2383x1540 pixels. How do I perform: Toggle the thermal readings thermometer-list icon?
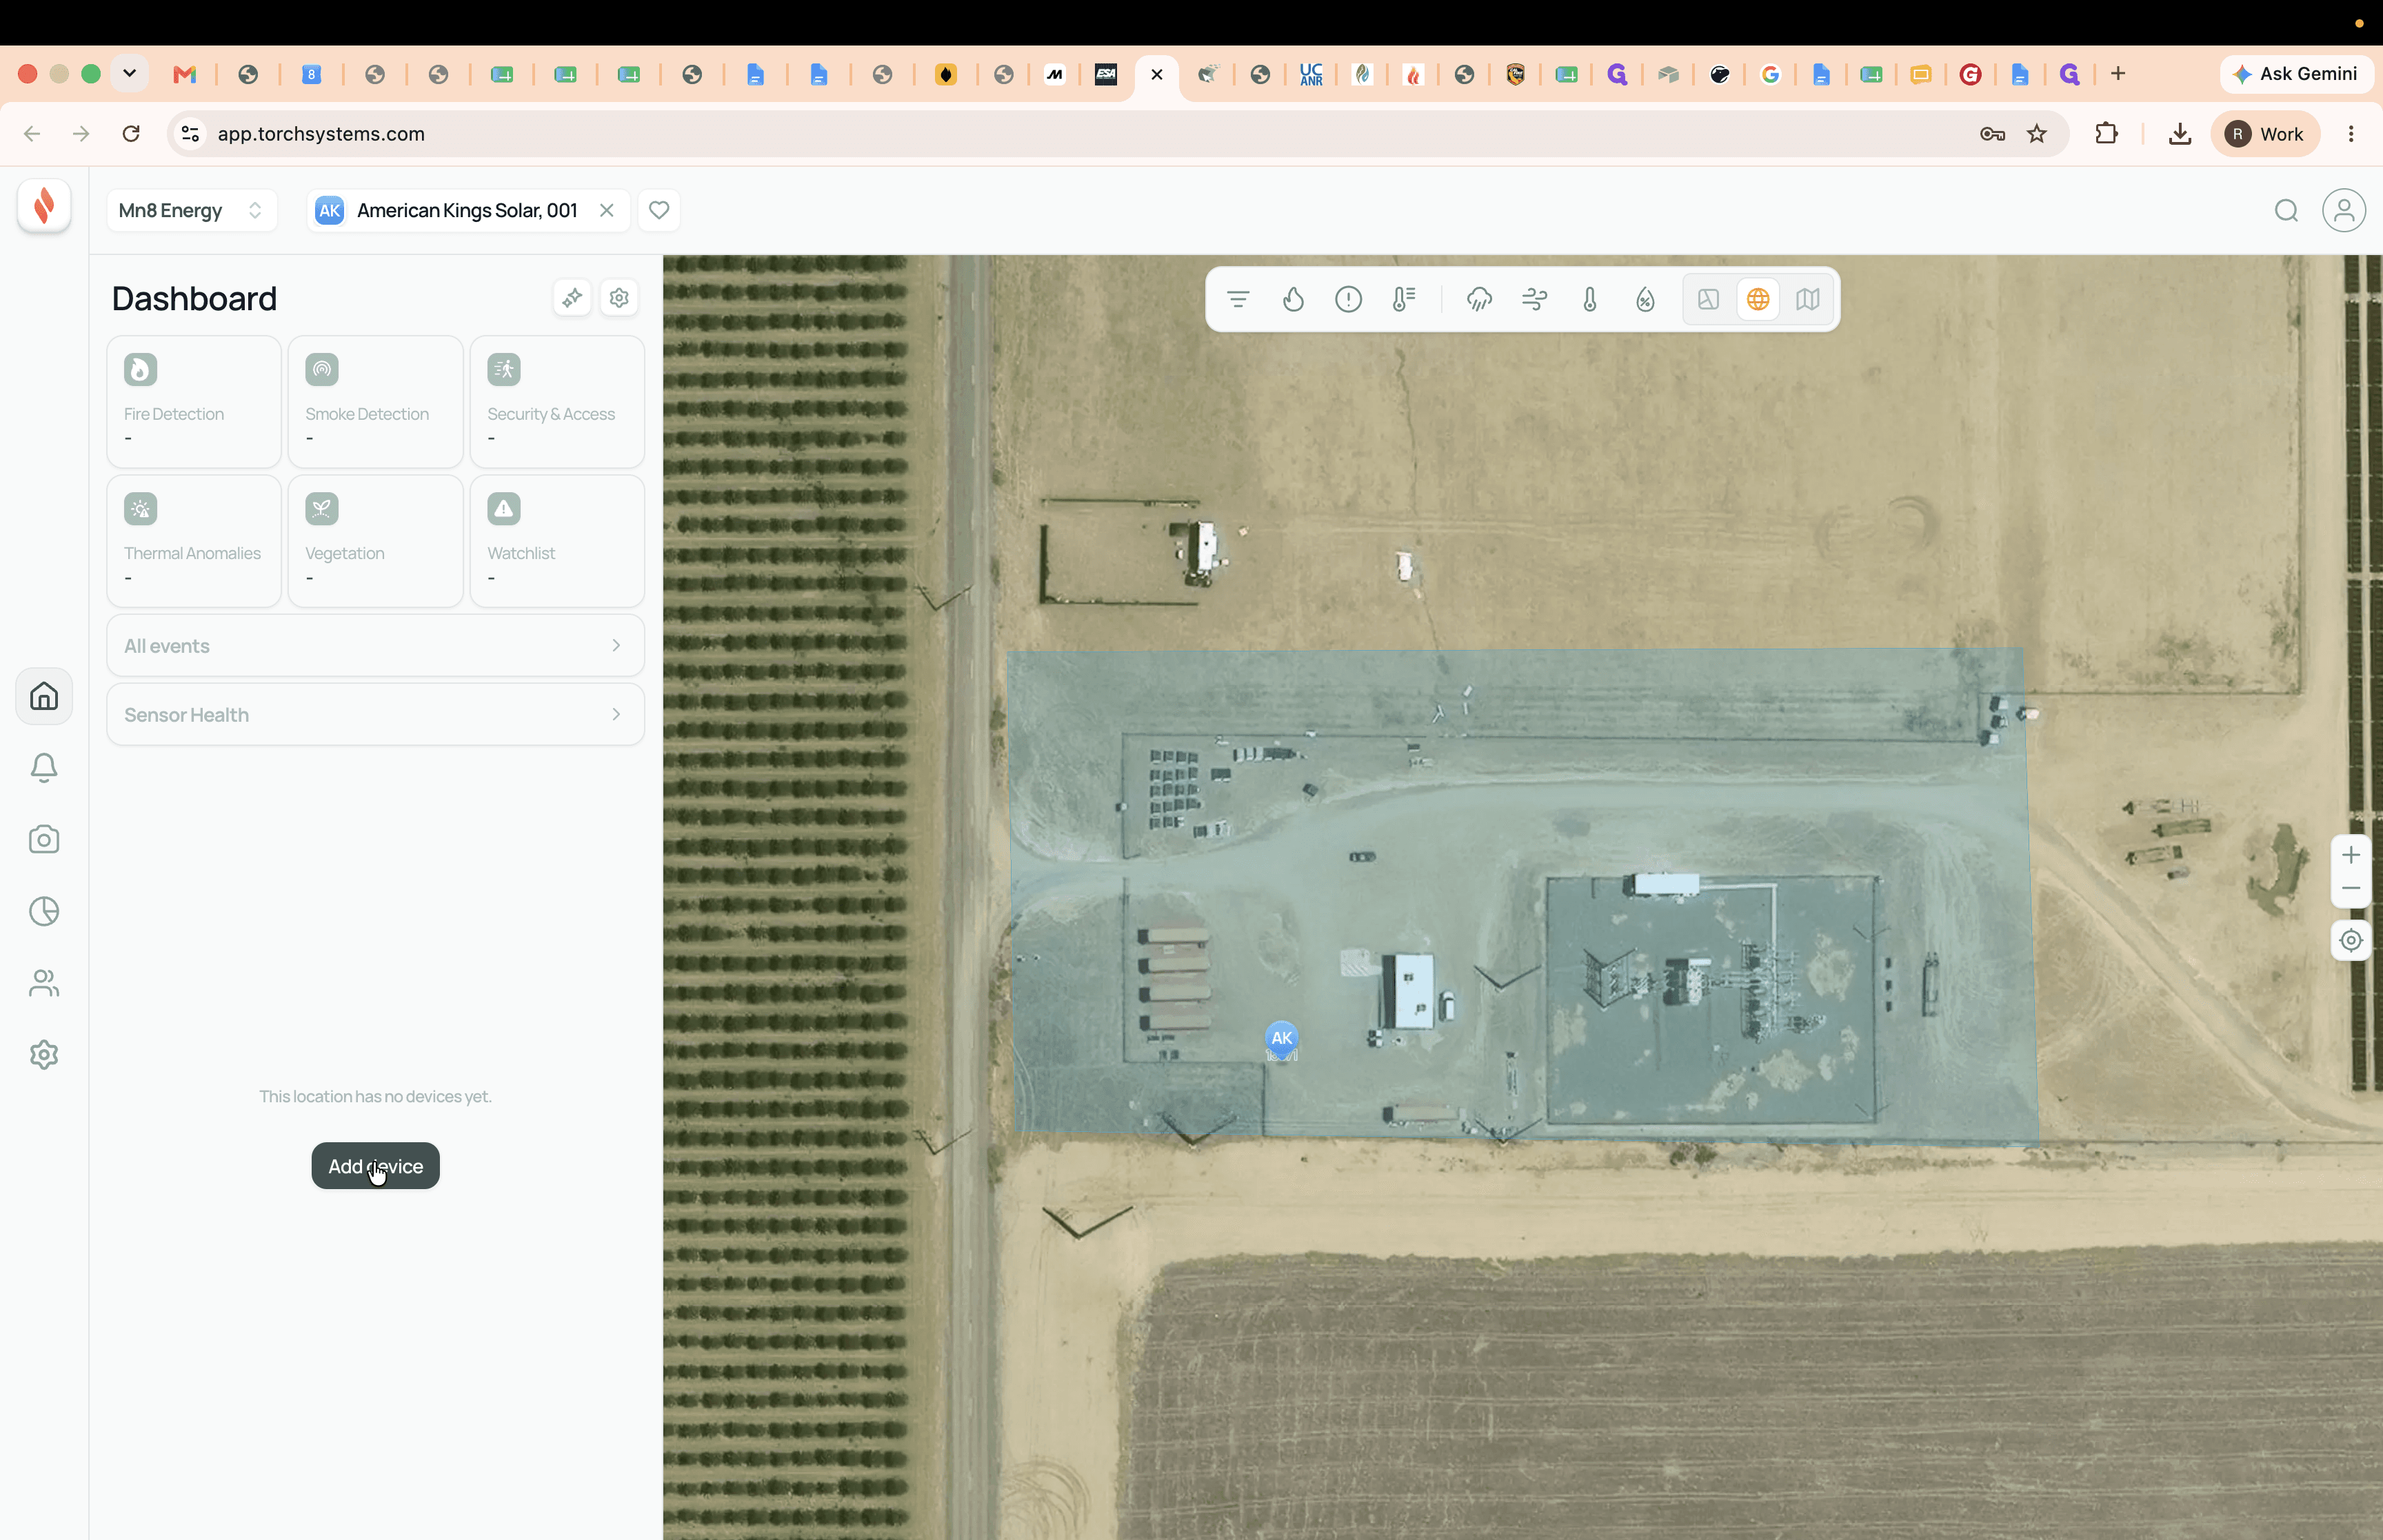pos(1404,299)
